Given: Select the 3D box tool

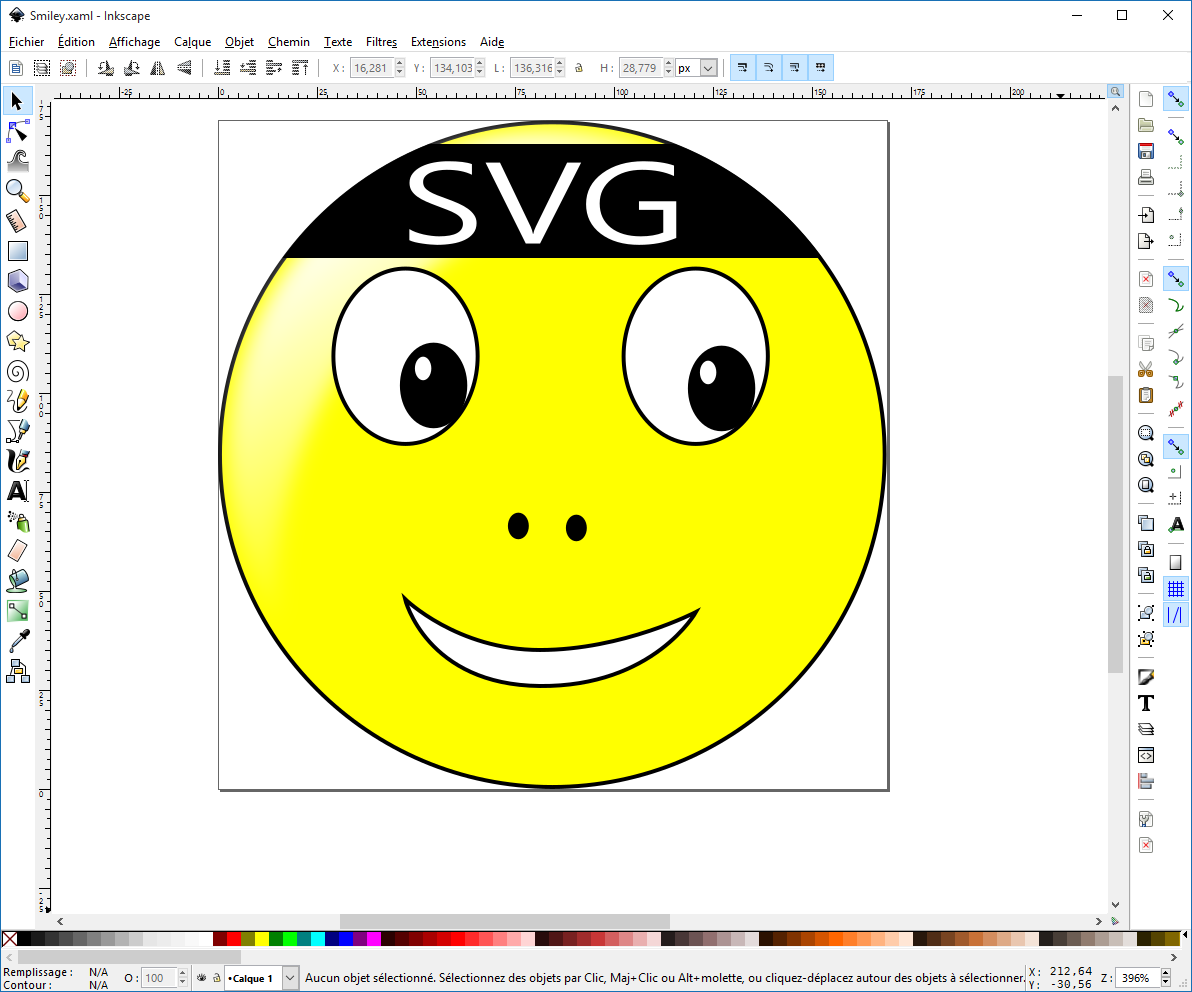Looking at the screenshot, I should [x=17, y=281].
